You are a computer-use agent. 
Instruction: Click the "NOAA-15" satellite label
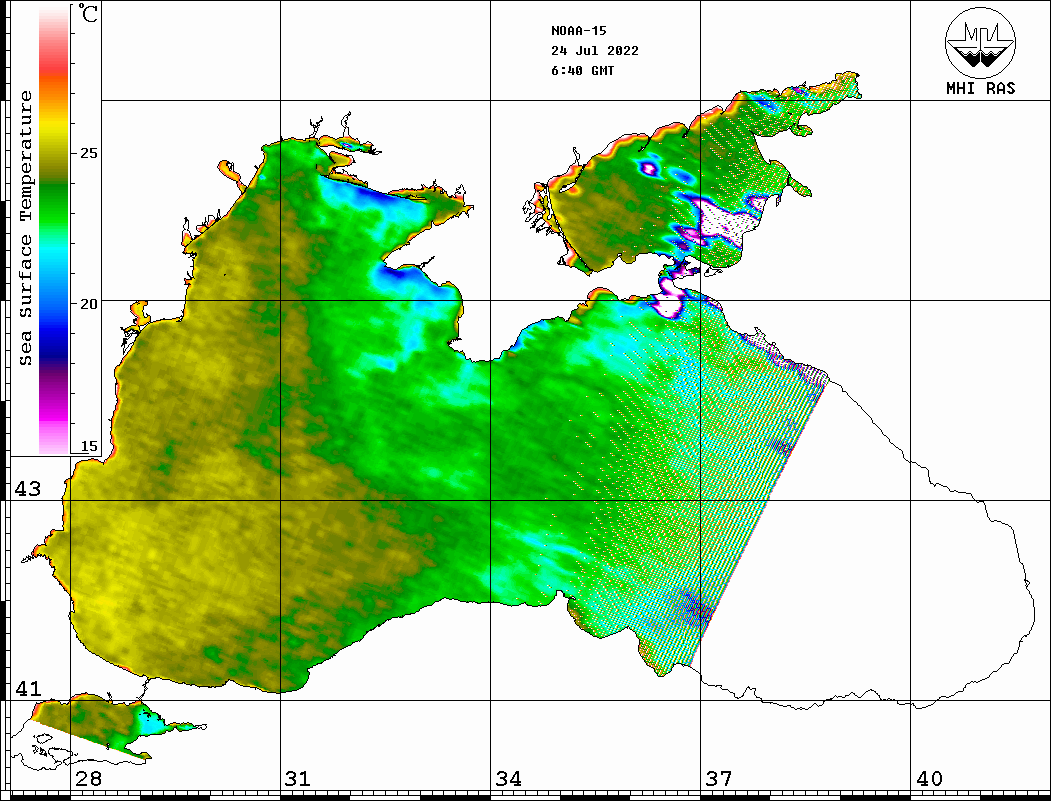point(579,31)
